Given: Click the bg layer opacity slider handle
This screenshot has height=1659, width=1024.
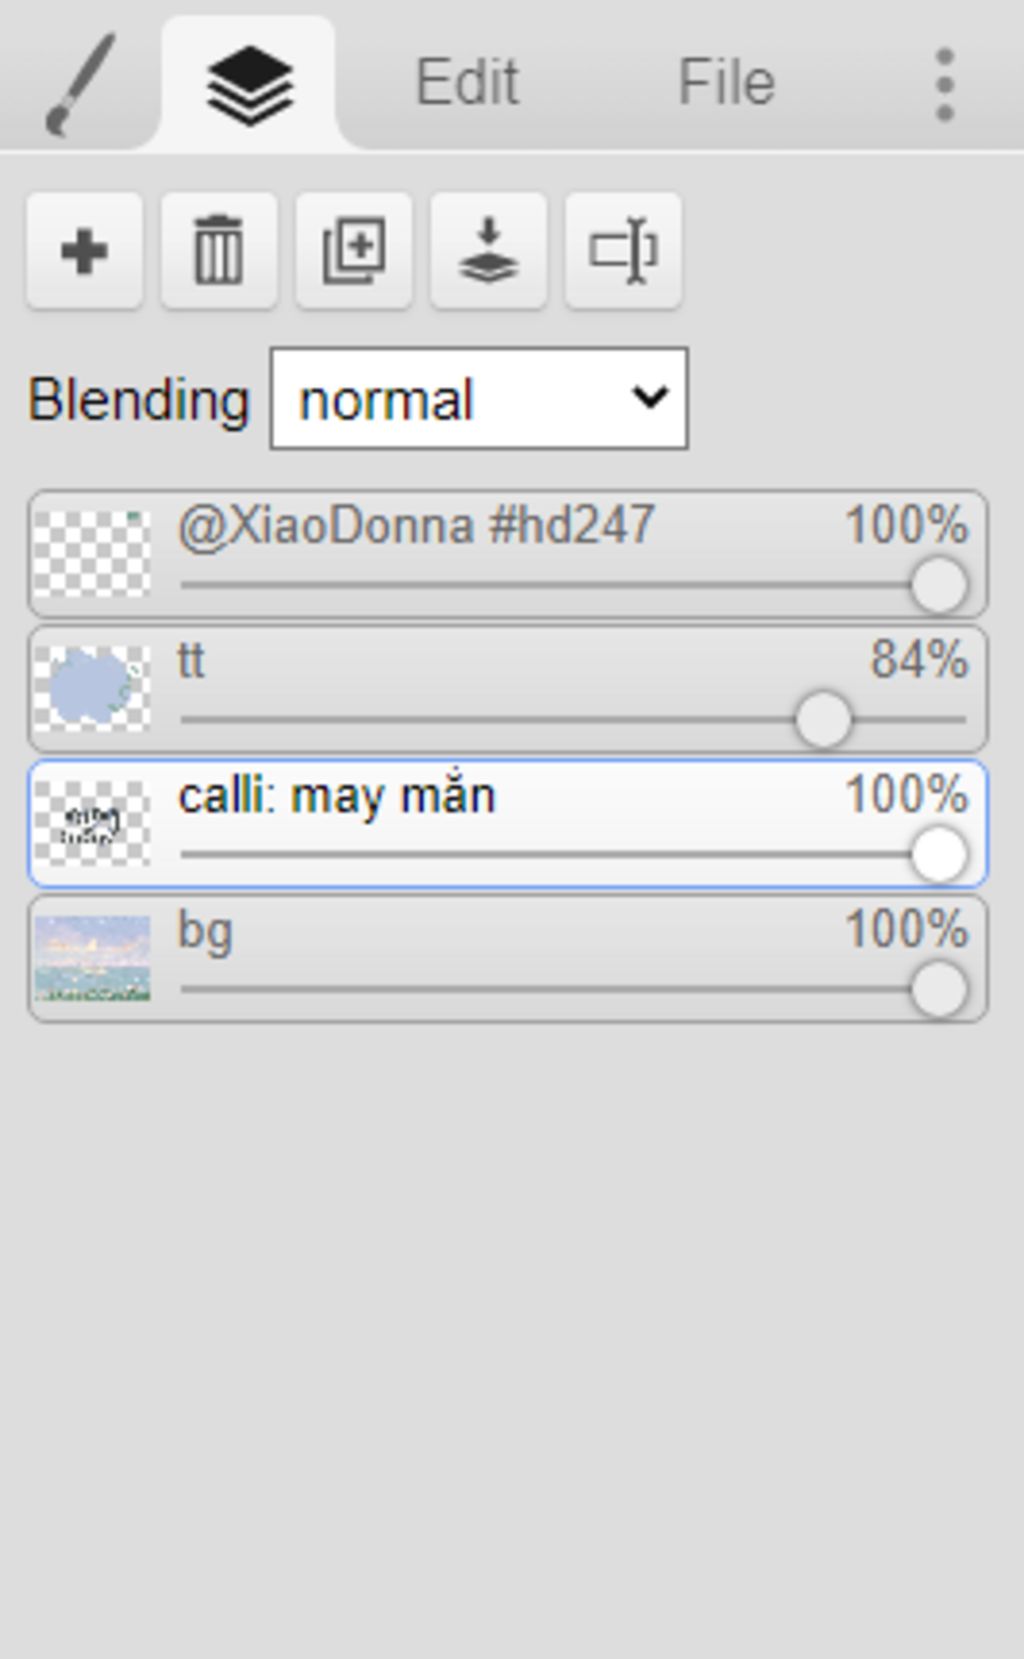Looking at the screenshot, I should [x=939, y=990].
